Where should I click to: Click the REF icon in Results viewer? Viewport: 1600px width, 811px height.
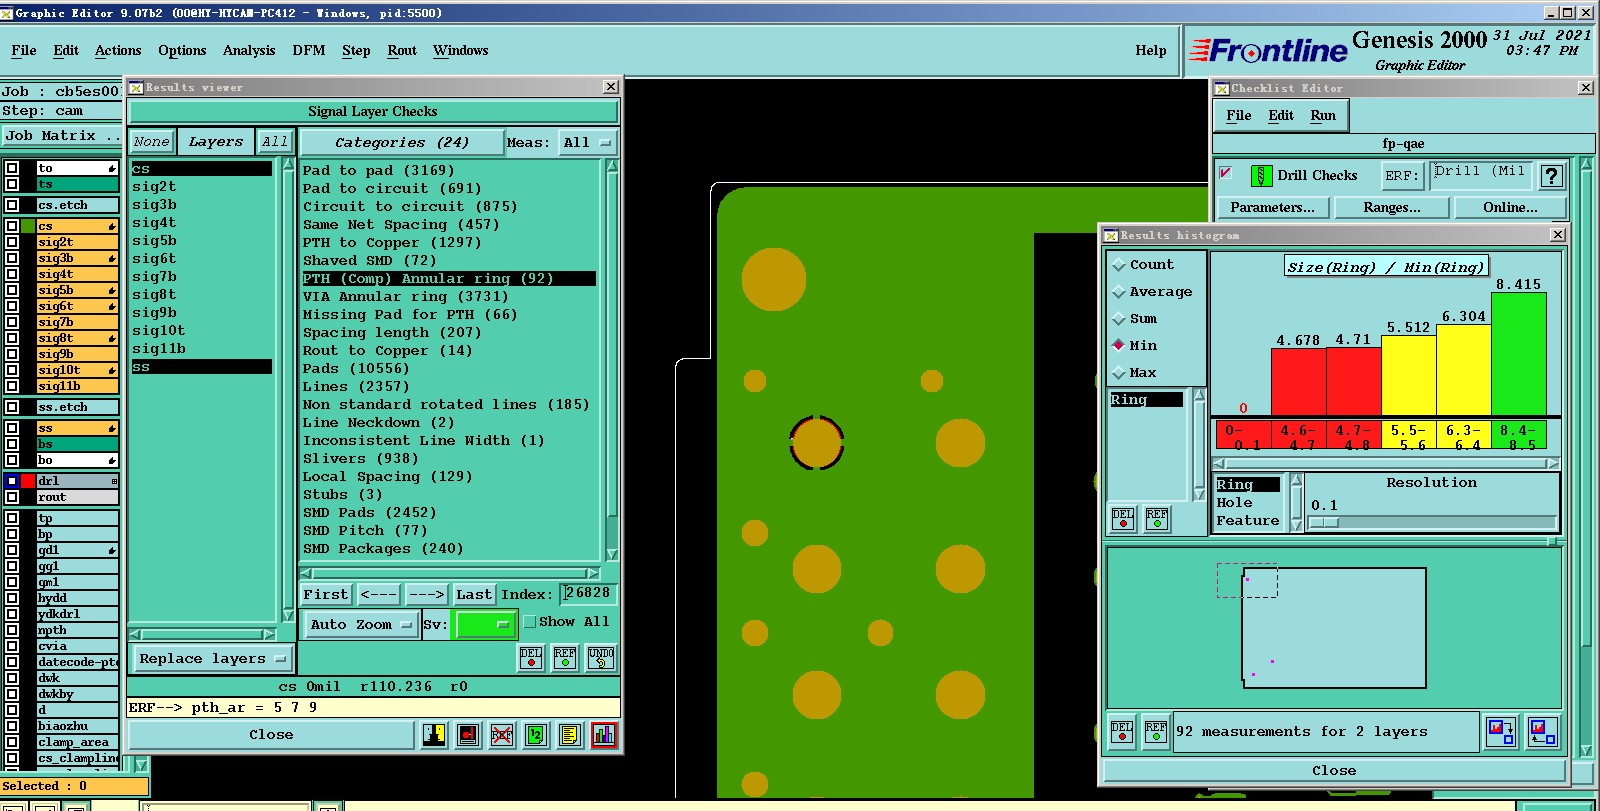click(565, 657)
